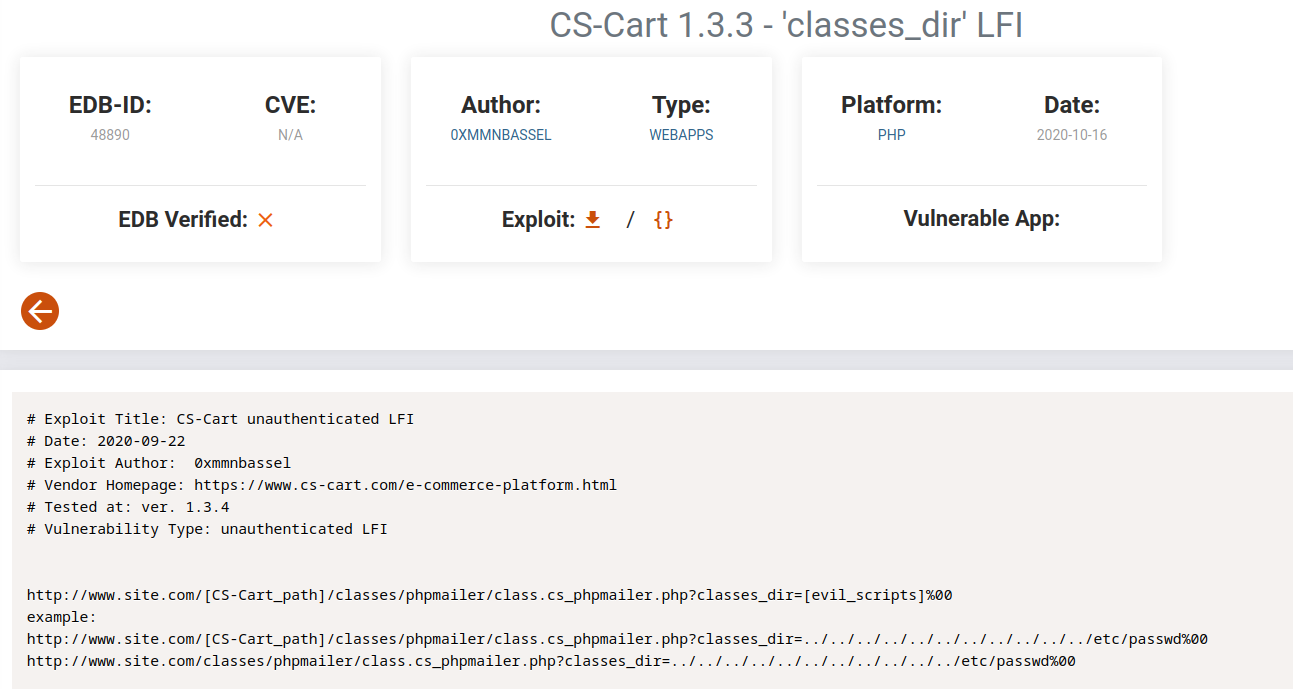Click the Date heading in the card

1072,105
